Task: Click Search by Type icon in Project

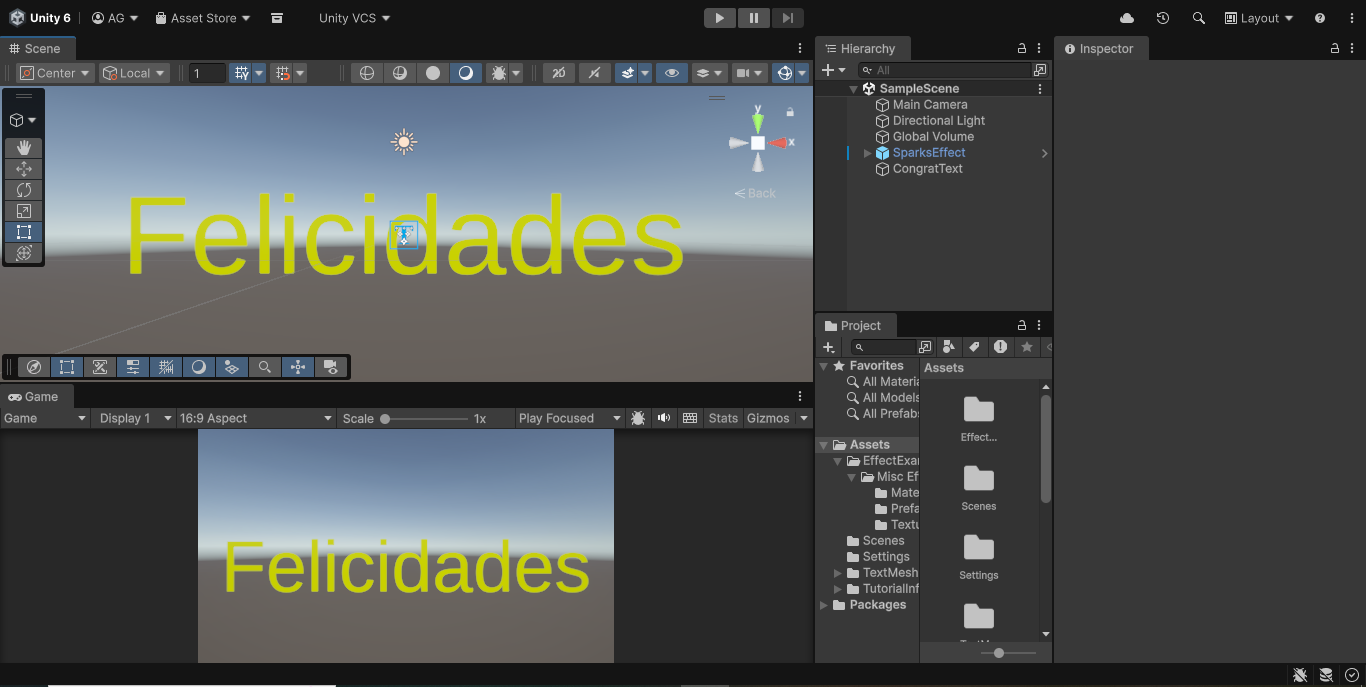Action: tap(949, 347)
